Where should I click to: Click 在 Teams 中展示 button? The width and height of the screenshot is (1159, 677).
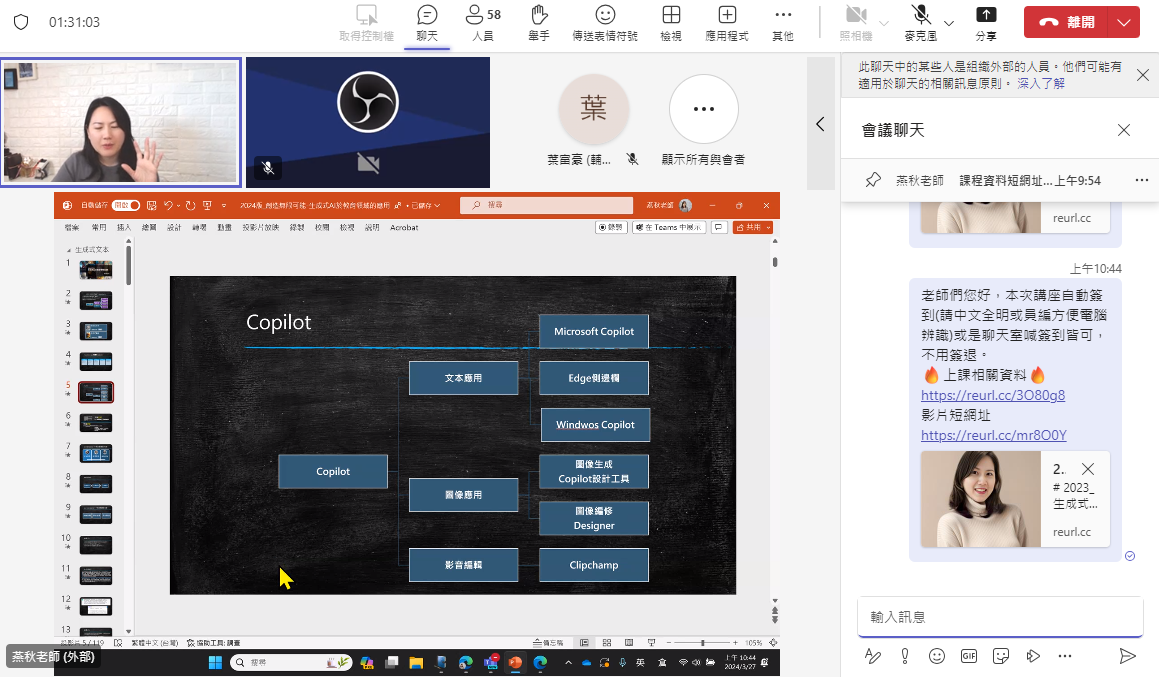pos(669,228)
